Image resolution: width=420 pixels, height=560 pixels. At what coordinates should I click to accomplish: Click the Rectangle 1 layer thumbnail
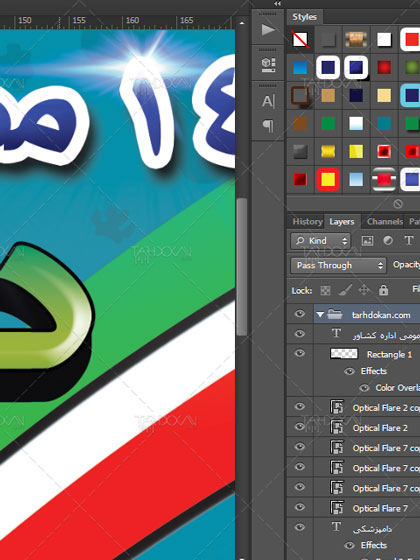point(344,354)
